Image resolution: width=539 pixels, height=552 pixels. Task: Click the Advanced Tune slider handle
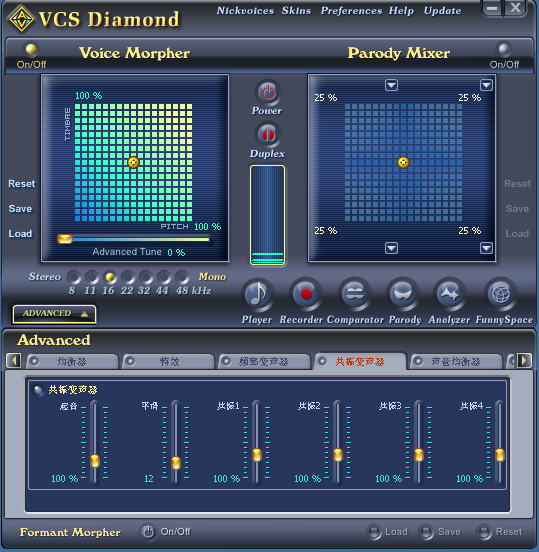point(65,239)
